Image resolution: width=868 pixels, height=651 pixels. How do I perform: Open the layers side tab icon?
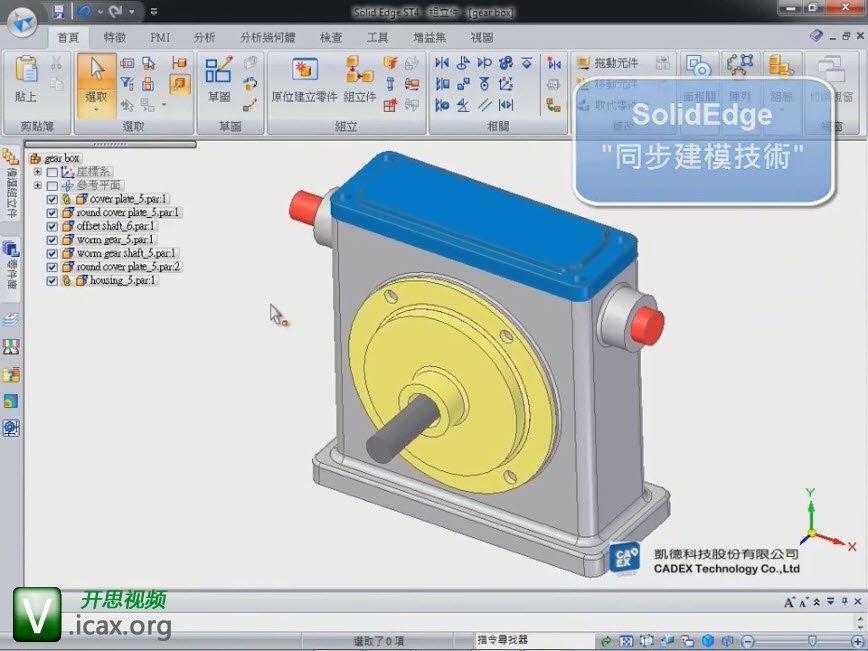click(x=11, y=320)
